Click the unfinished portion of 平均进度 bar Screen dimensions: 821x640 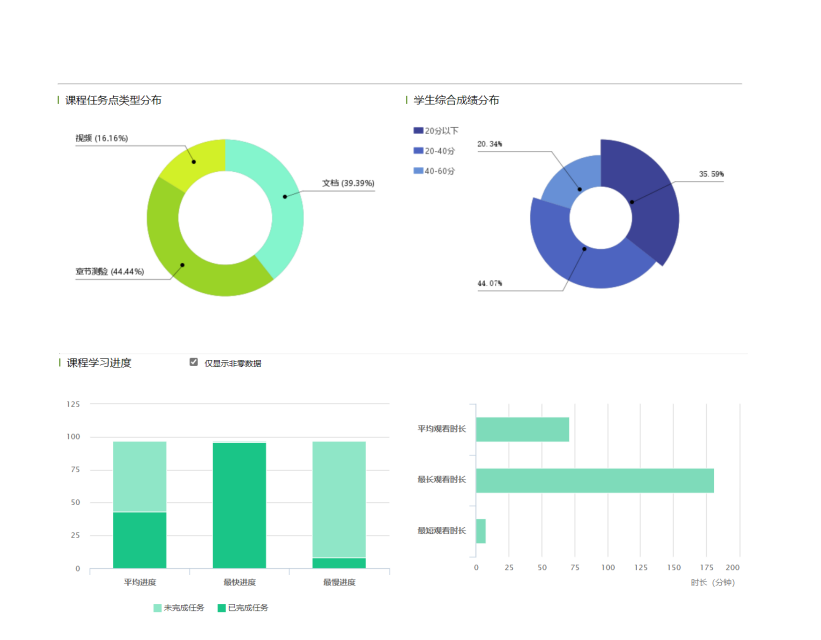click(140, 476)
